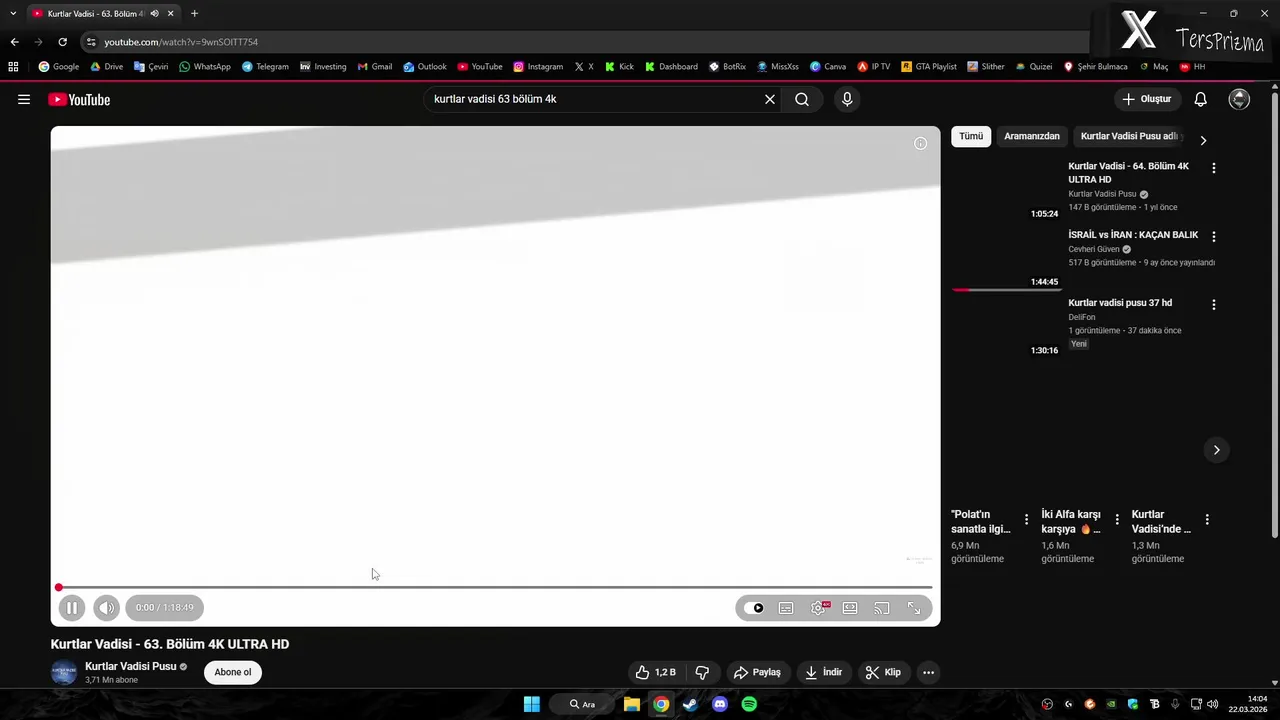
Task: Create a clip with Klip
Action: (883, 672)
